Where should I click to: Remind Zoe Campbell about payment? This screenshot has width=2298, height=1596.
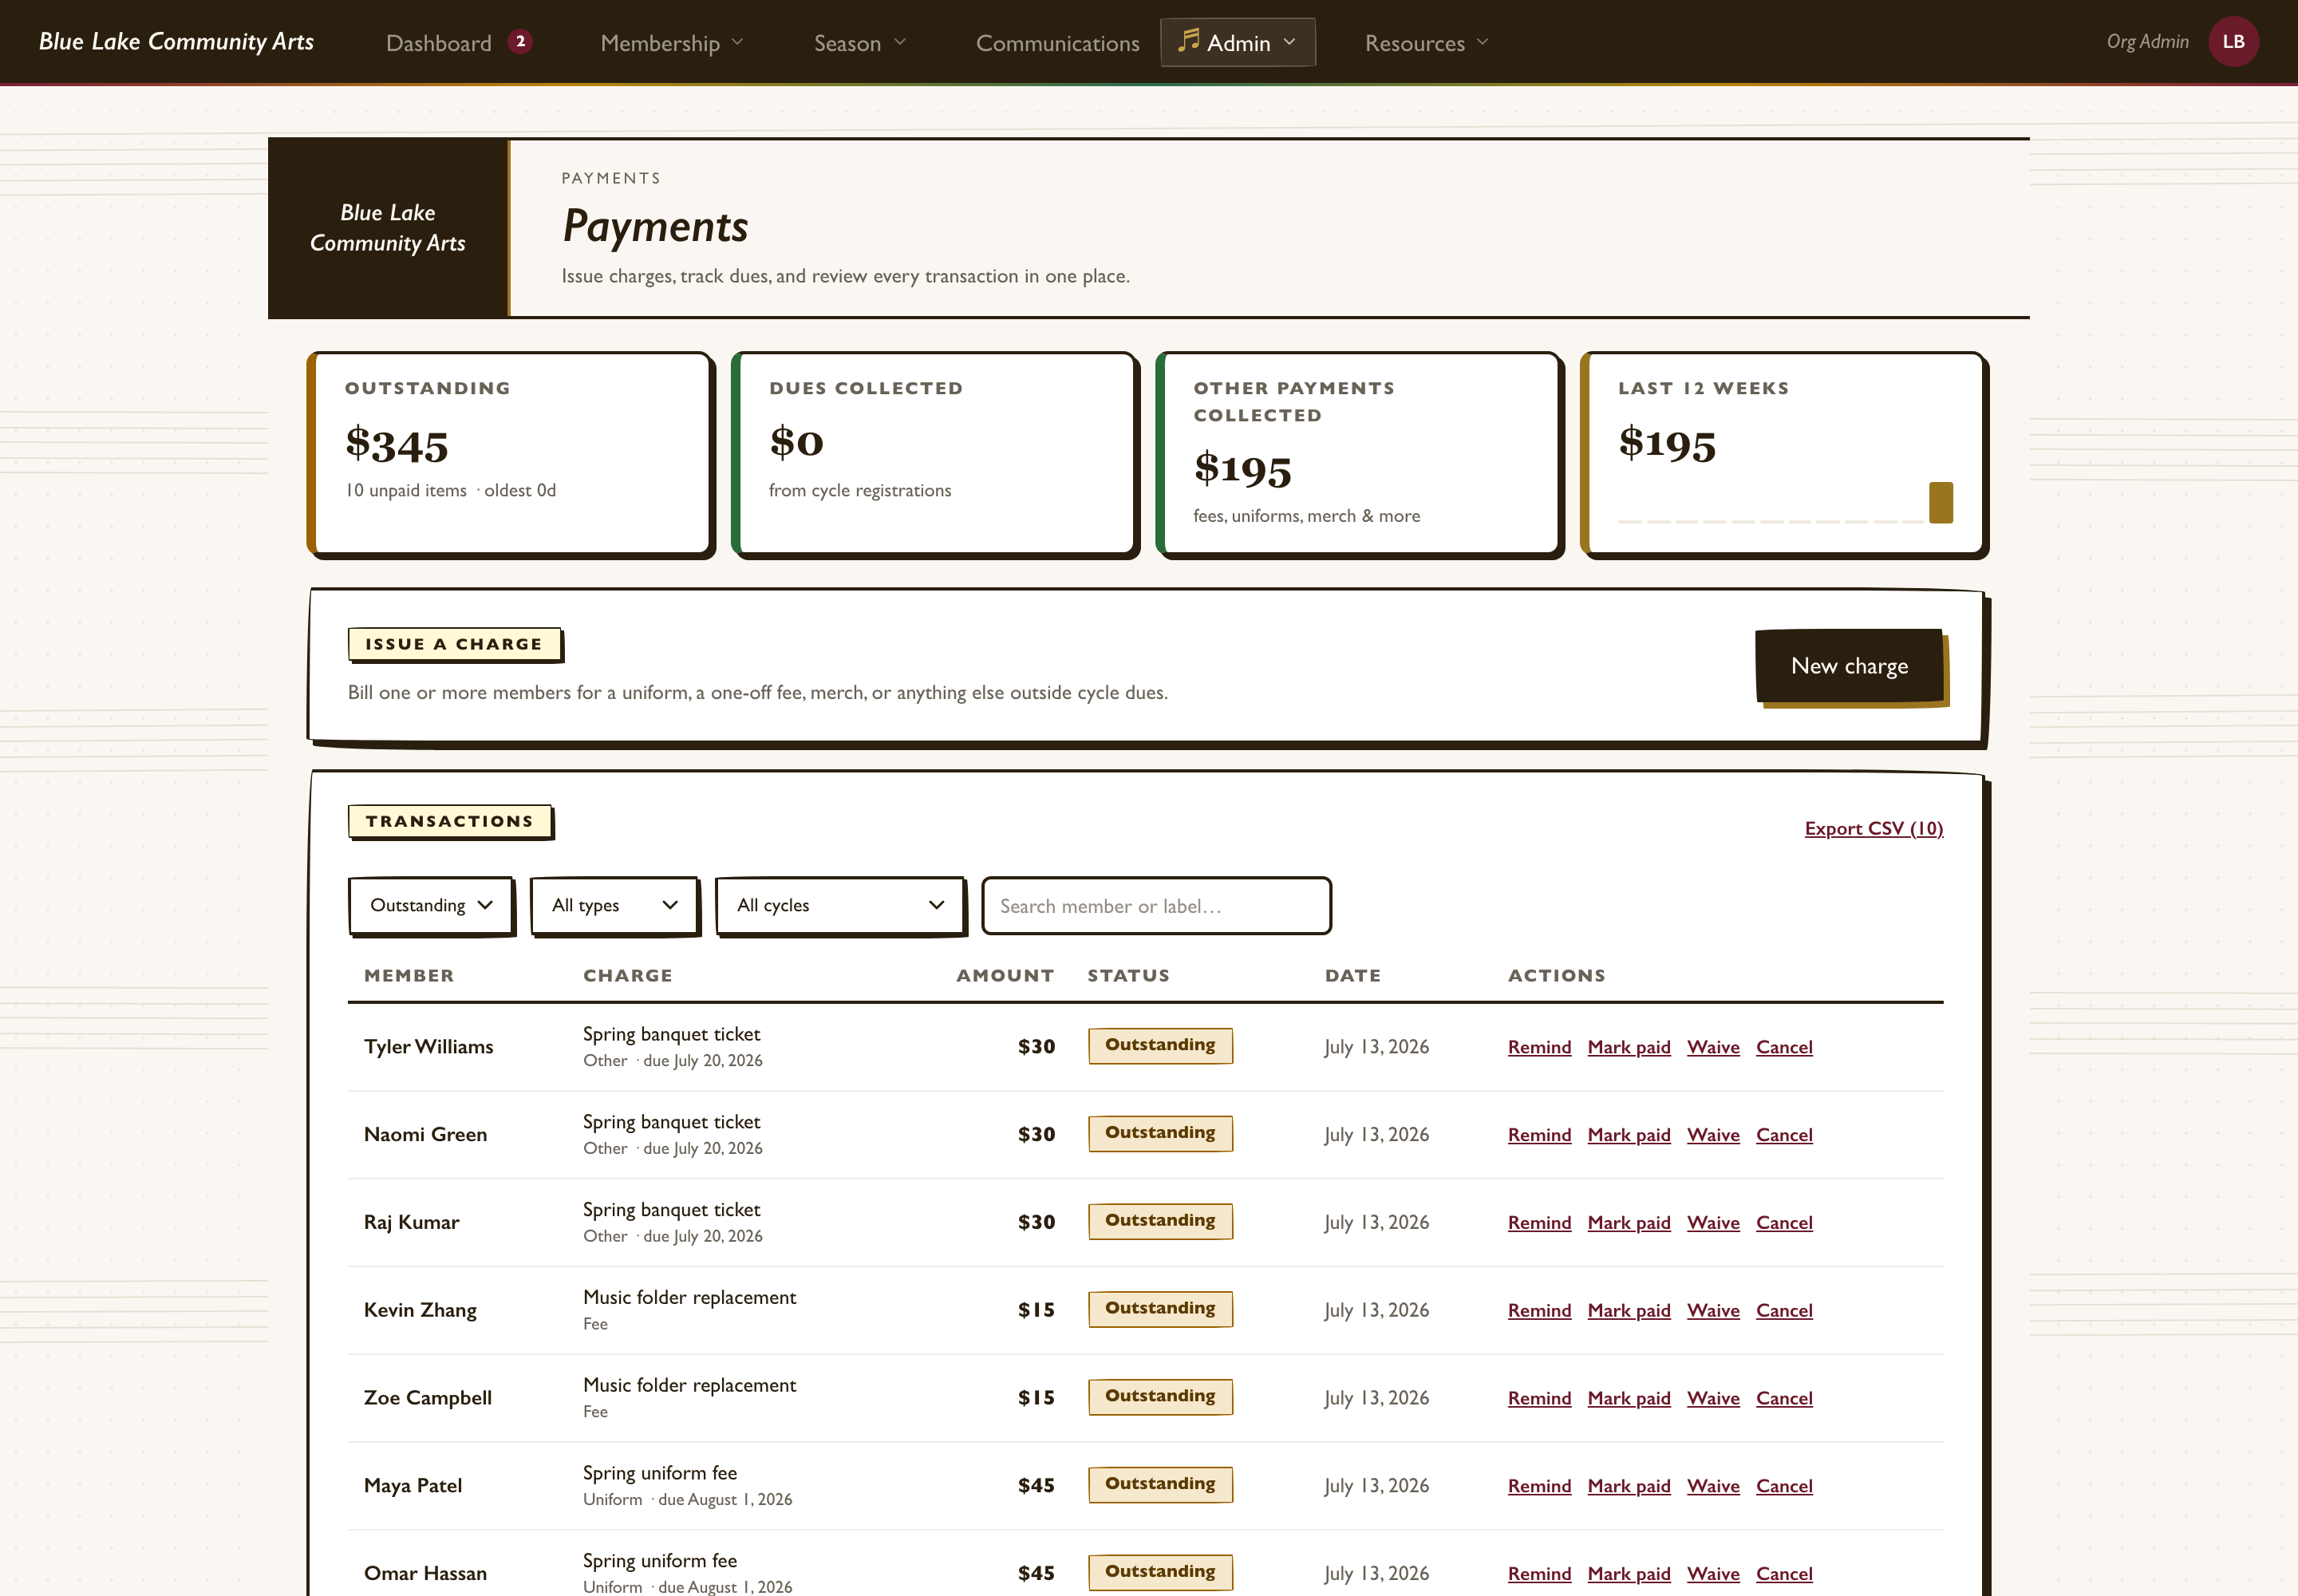click(x=1539, y=1399)
